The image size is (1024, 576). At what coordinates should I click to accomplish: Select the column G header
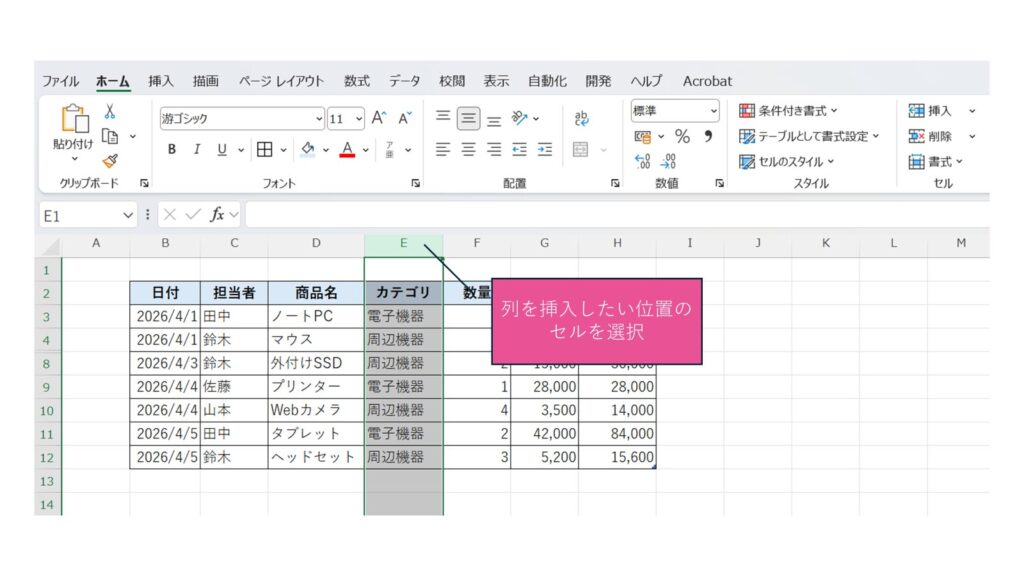(x=544, y=243)
